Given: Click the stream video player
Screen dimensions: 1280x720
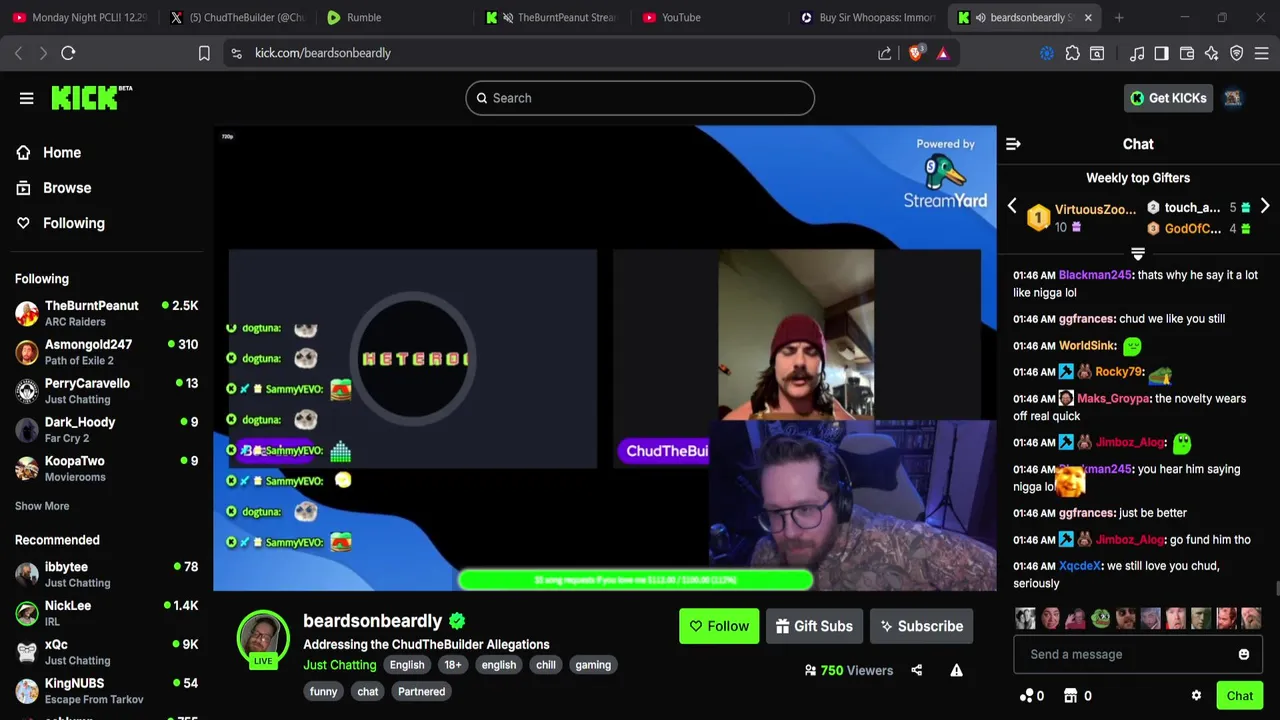Looking at the screenshot, I should pos(605,358).
